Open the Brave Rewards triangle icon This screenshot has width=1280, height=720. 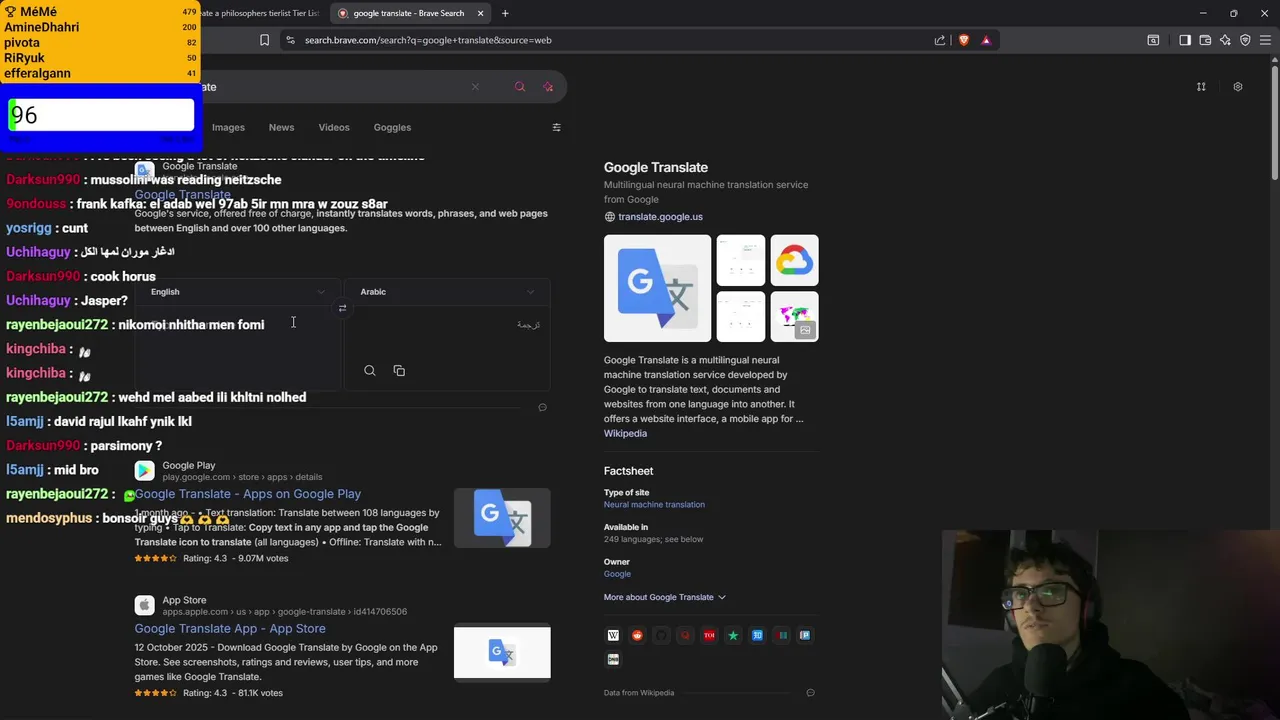tap(986, 40)
